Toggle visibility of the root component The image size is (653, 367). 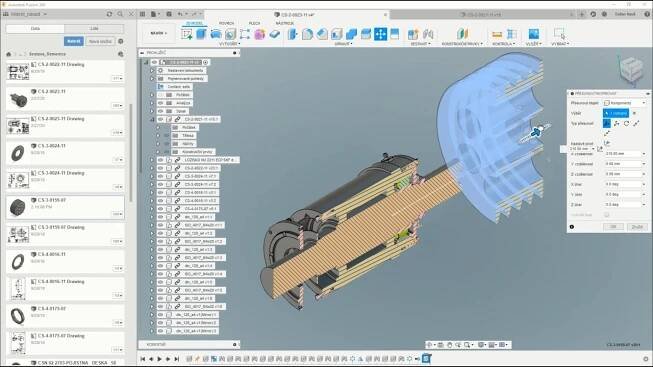point(155,62)
